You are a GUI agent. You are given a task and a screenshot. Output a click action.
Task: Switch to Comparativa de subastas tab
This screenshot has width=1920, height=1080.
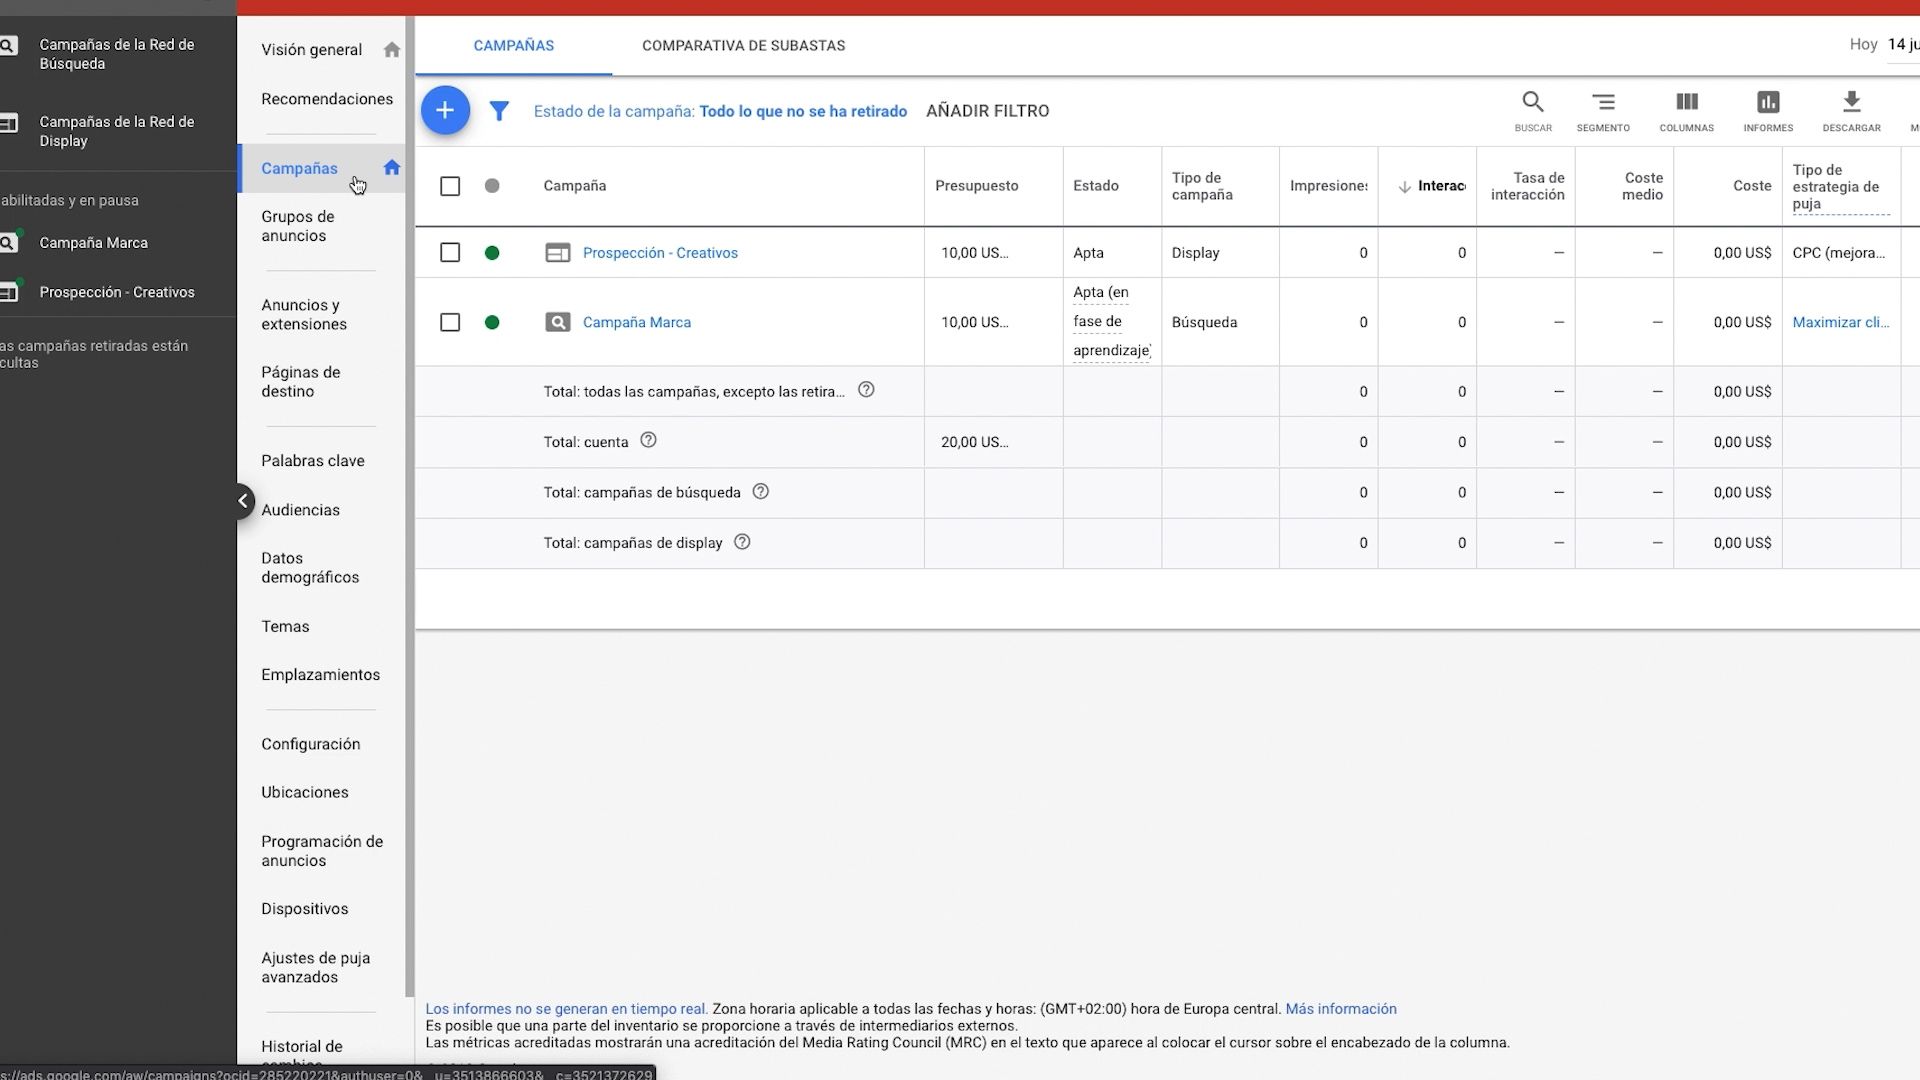coord(743,46)
